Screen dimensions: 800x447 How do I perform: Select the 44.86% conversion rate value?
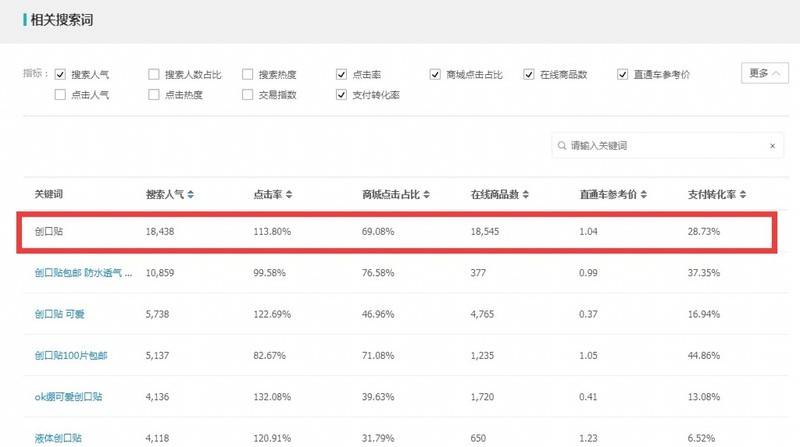pos(704,356)
